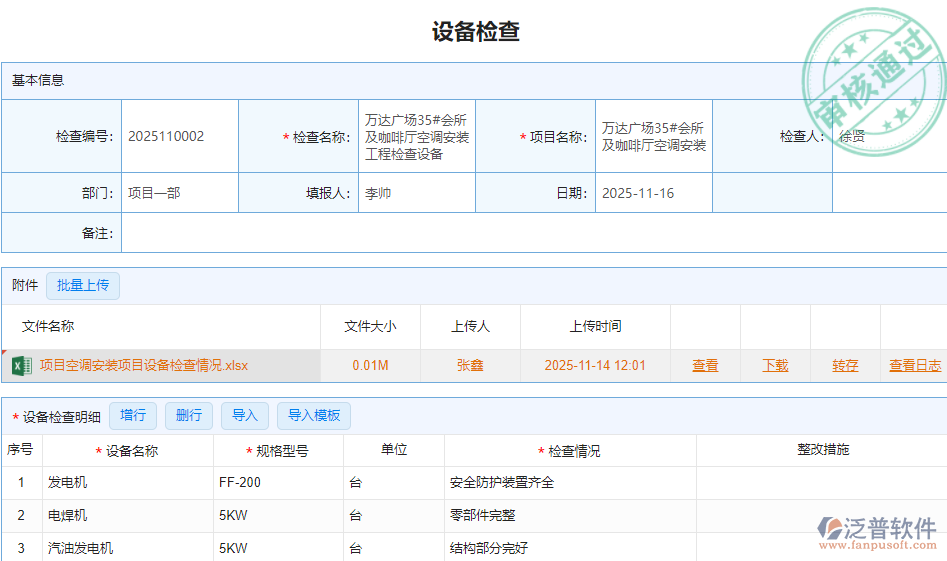Add a row with 增行 button
Image resolution: width=947 pixels, height=561 pixels.
click(x=133, y=416)
